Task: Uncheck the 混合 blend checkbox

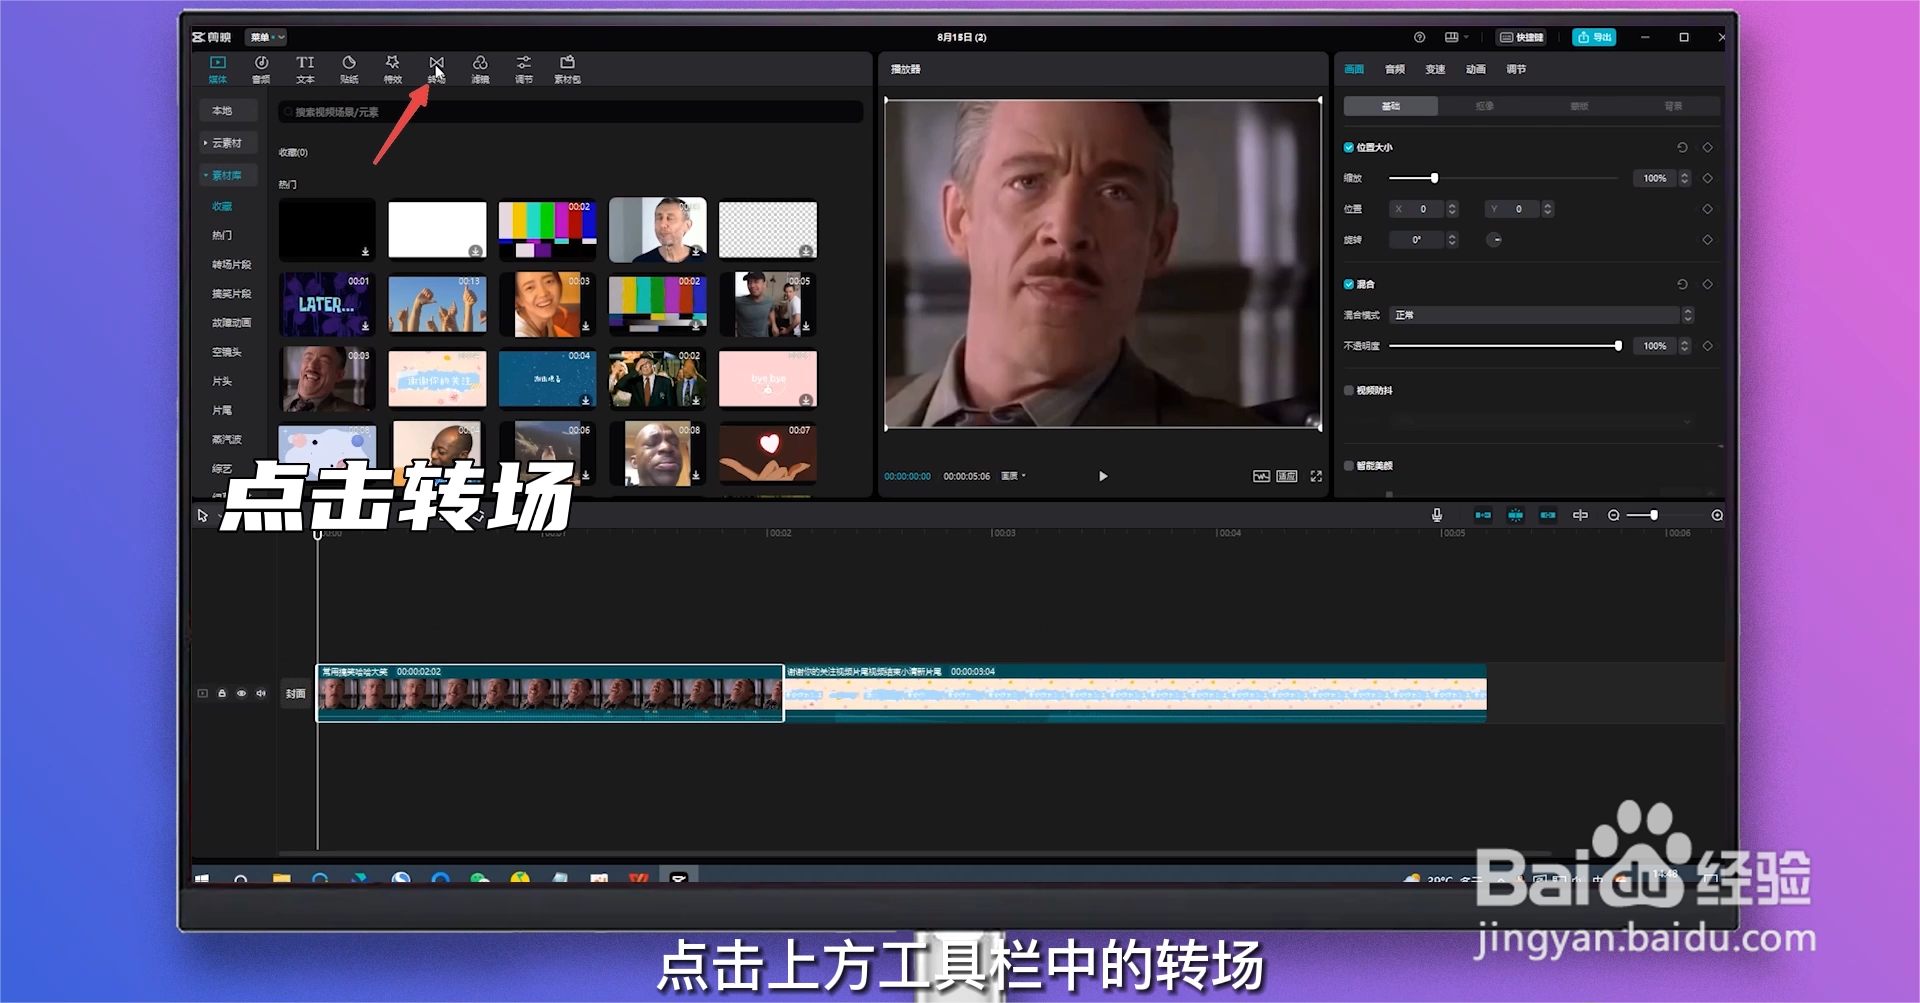Action: (x=1349, y=284)
